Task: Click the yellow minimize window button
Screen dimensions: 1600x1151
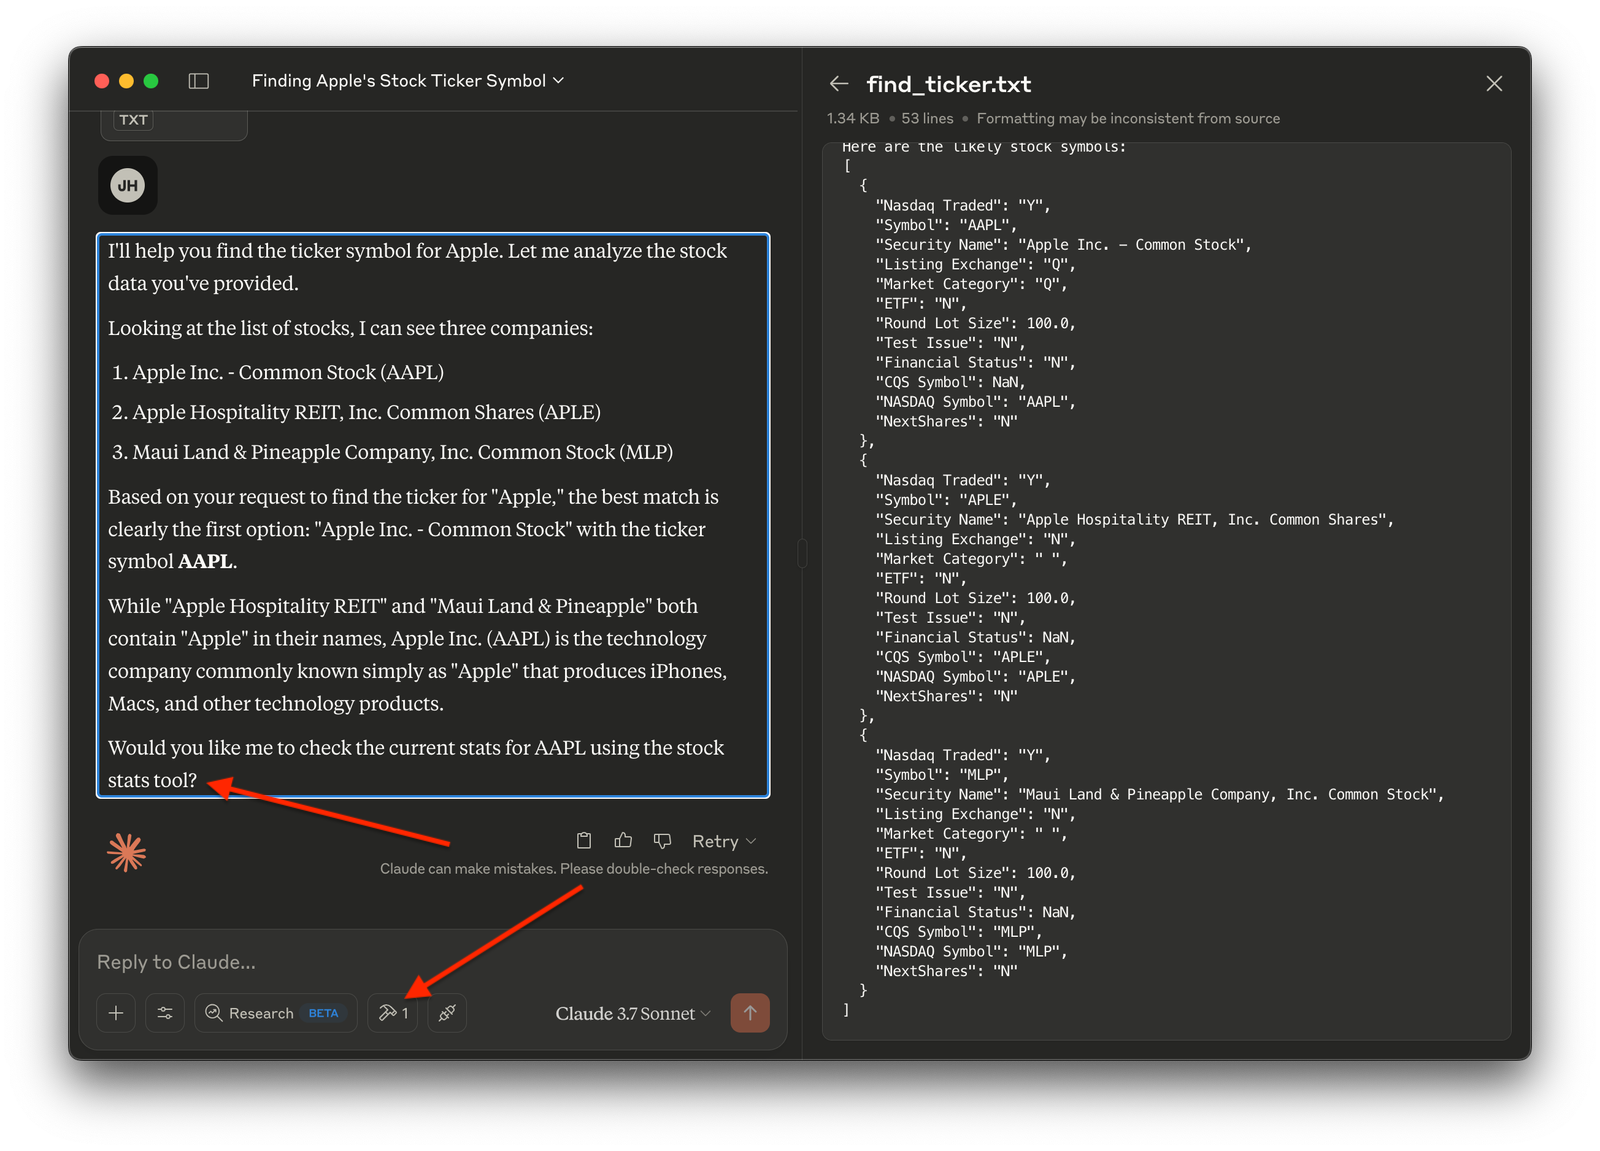Action: (x=126, y=81)
